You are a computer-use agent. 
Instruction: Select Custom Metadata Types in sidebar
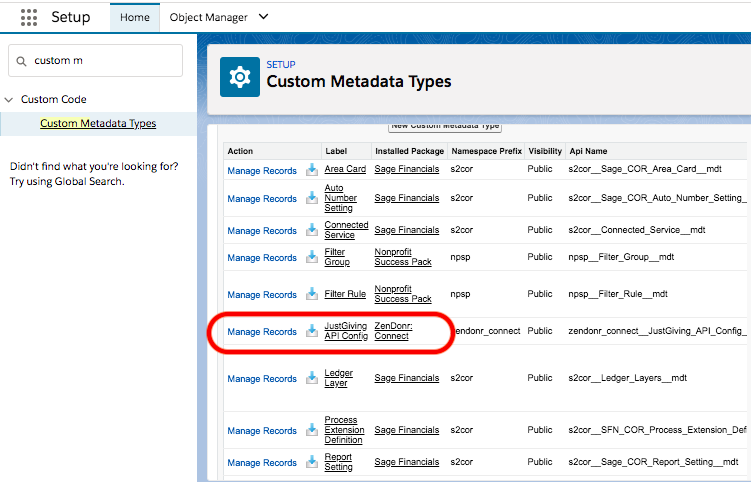tap(98, 124)
